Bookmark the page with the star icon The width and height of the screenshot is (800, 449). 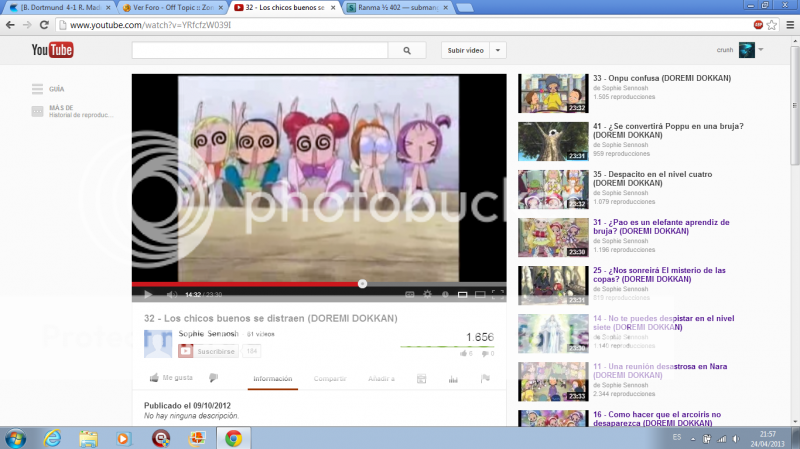(x=771, y=24)
